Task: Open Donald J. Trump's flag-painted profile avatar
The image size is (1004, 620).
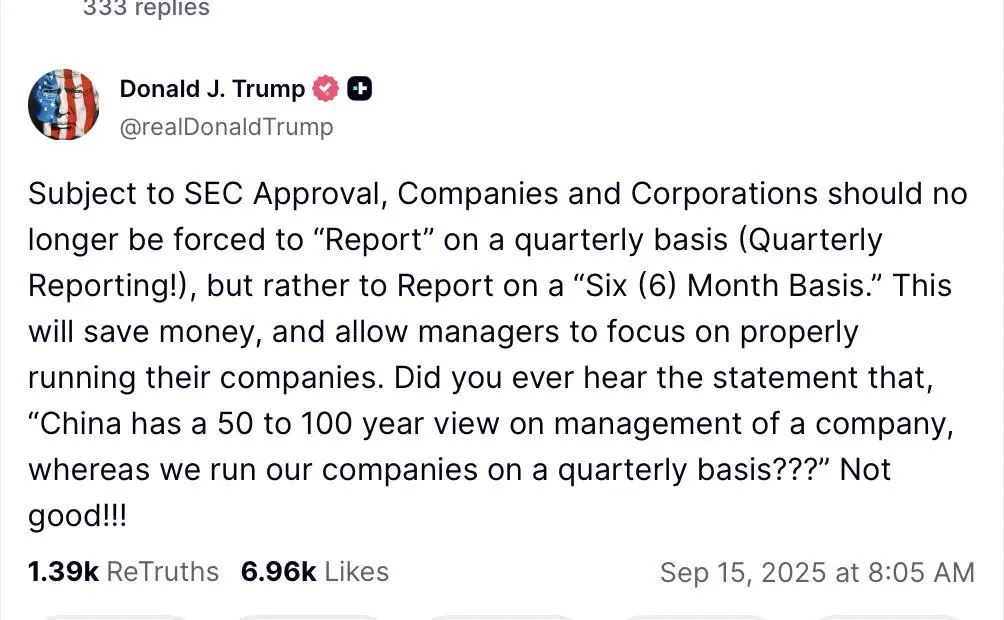Action: (63, 104)
